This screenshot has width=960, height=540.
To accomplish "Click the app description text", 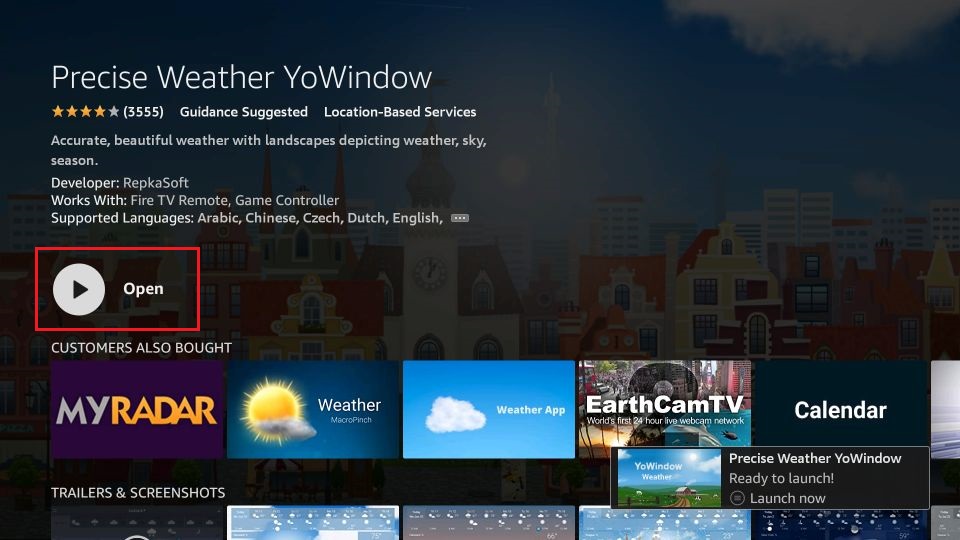I will pos(269,150).
